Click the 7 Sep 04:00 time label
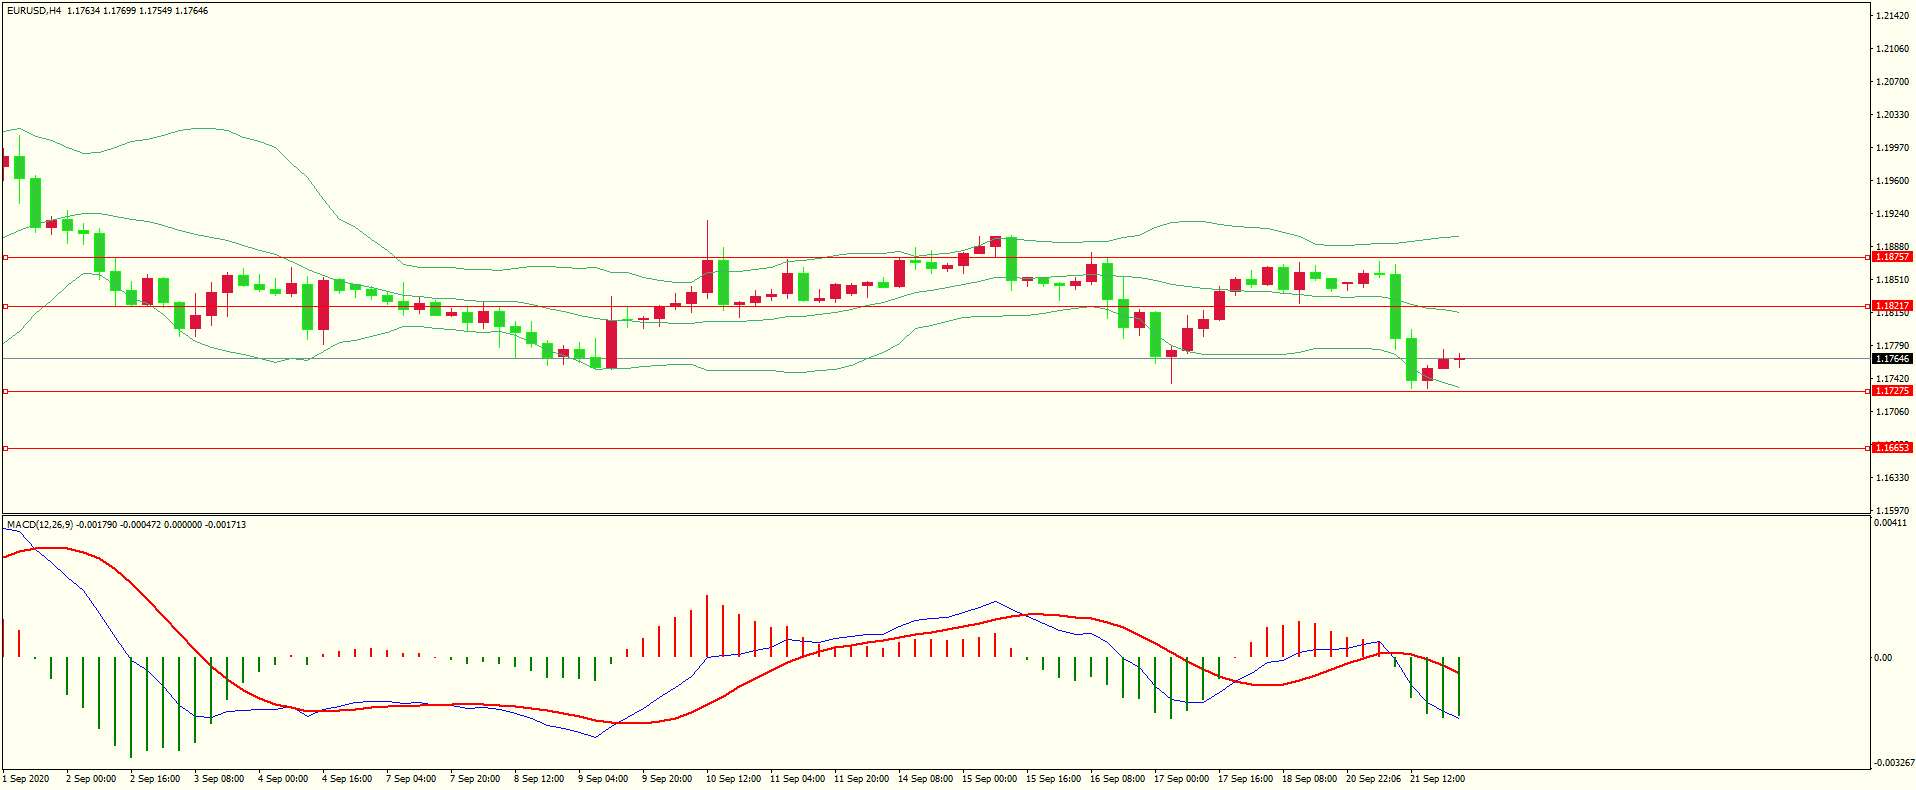The image size is (1916, 790). 411,779
